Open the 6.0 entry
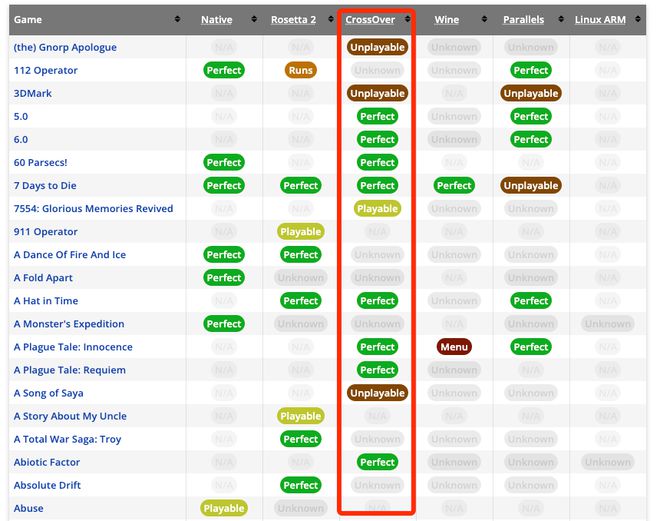The width and height of the screenshot is (660, 521). 21,140
